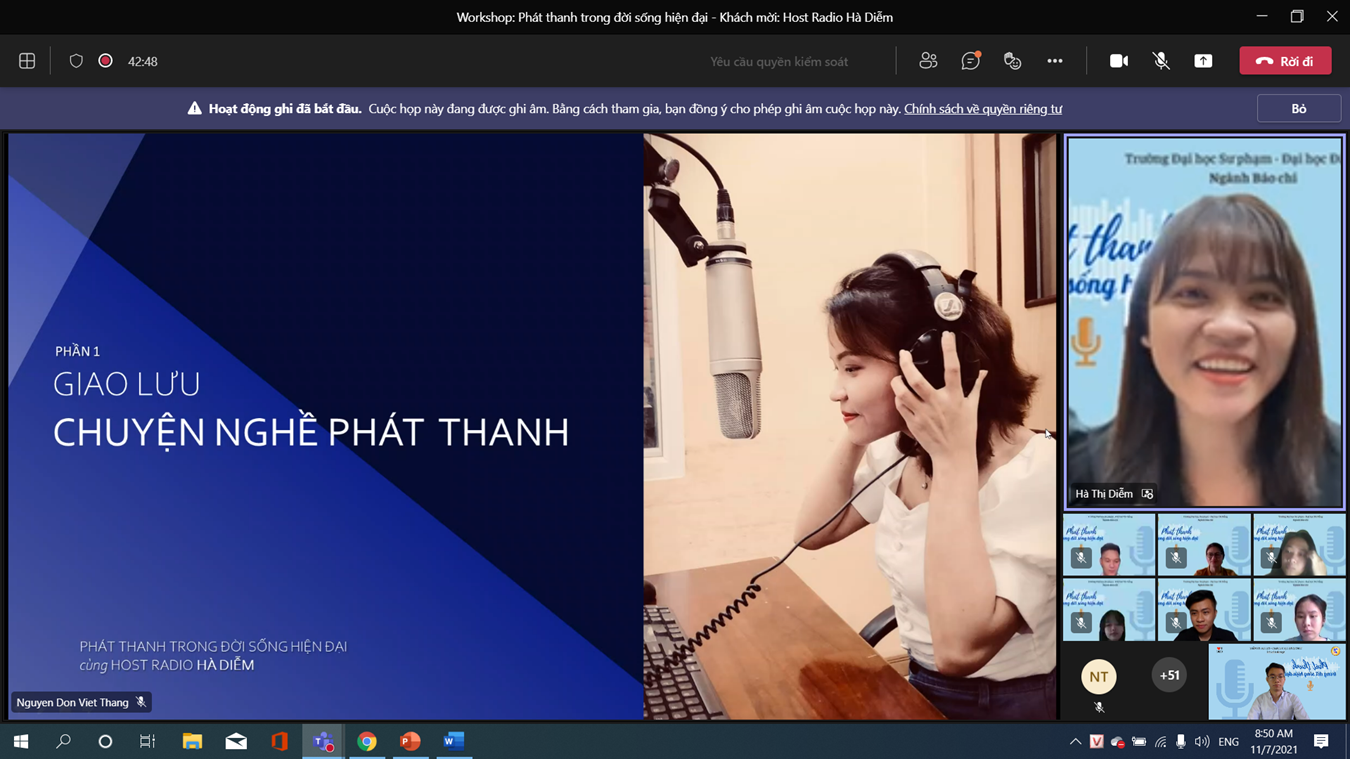Switch to Microsoft Teams on the taskbar
Screen dimensions: 1350x759
click(323, 741)
